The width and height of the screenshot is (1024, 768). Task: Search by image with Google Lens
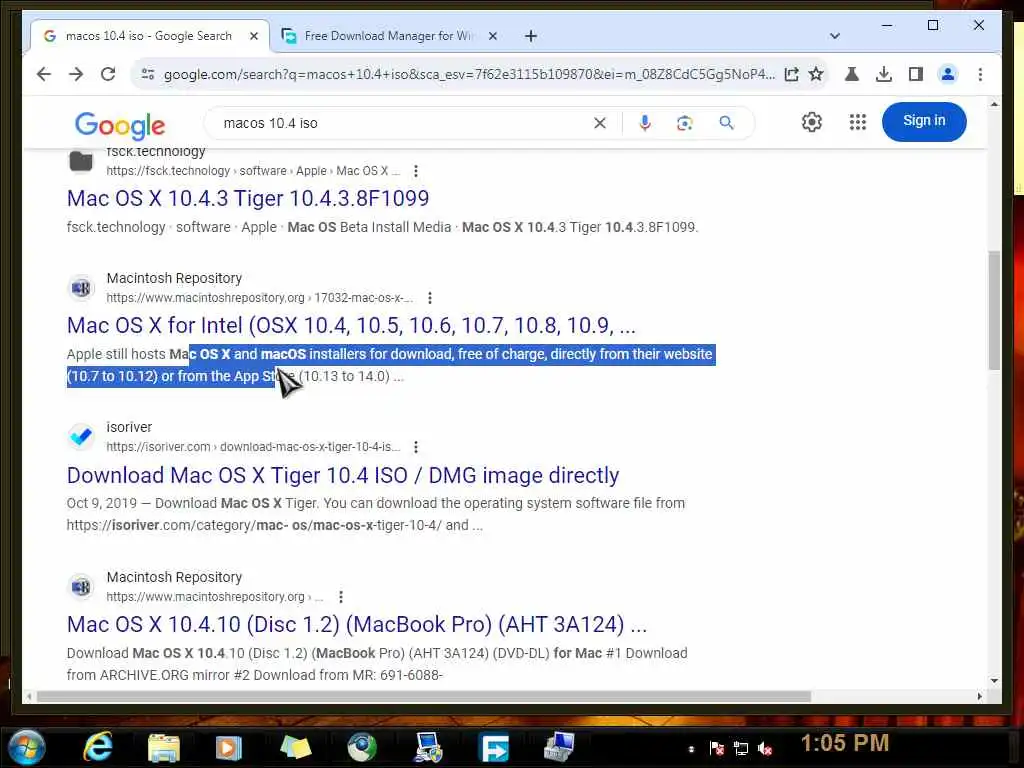[684, 123]
